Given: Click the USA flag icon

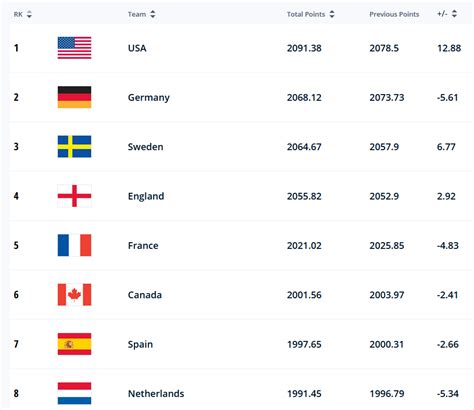Looking at the screenshot, I should [x=74, y=48].
